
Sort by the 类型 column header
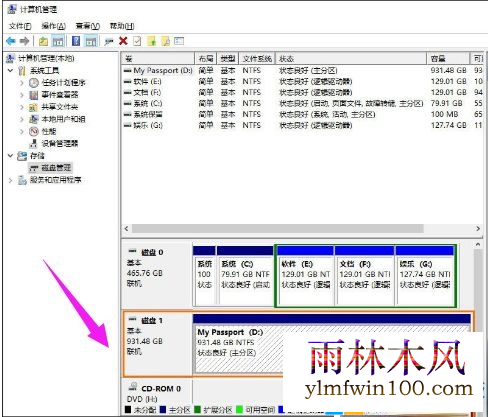(x=228, y=59)
